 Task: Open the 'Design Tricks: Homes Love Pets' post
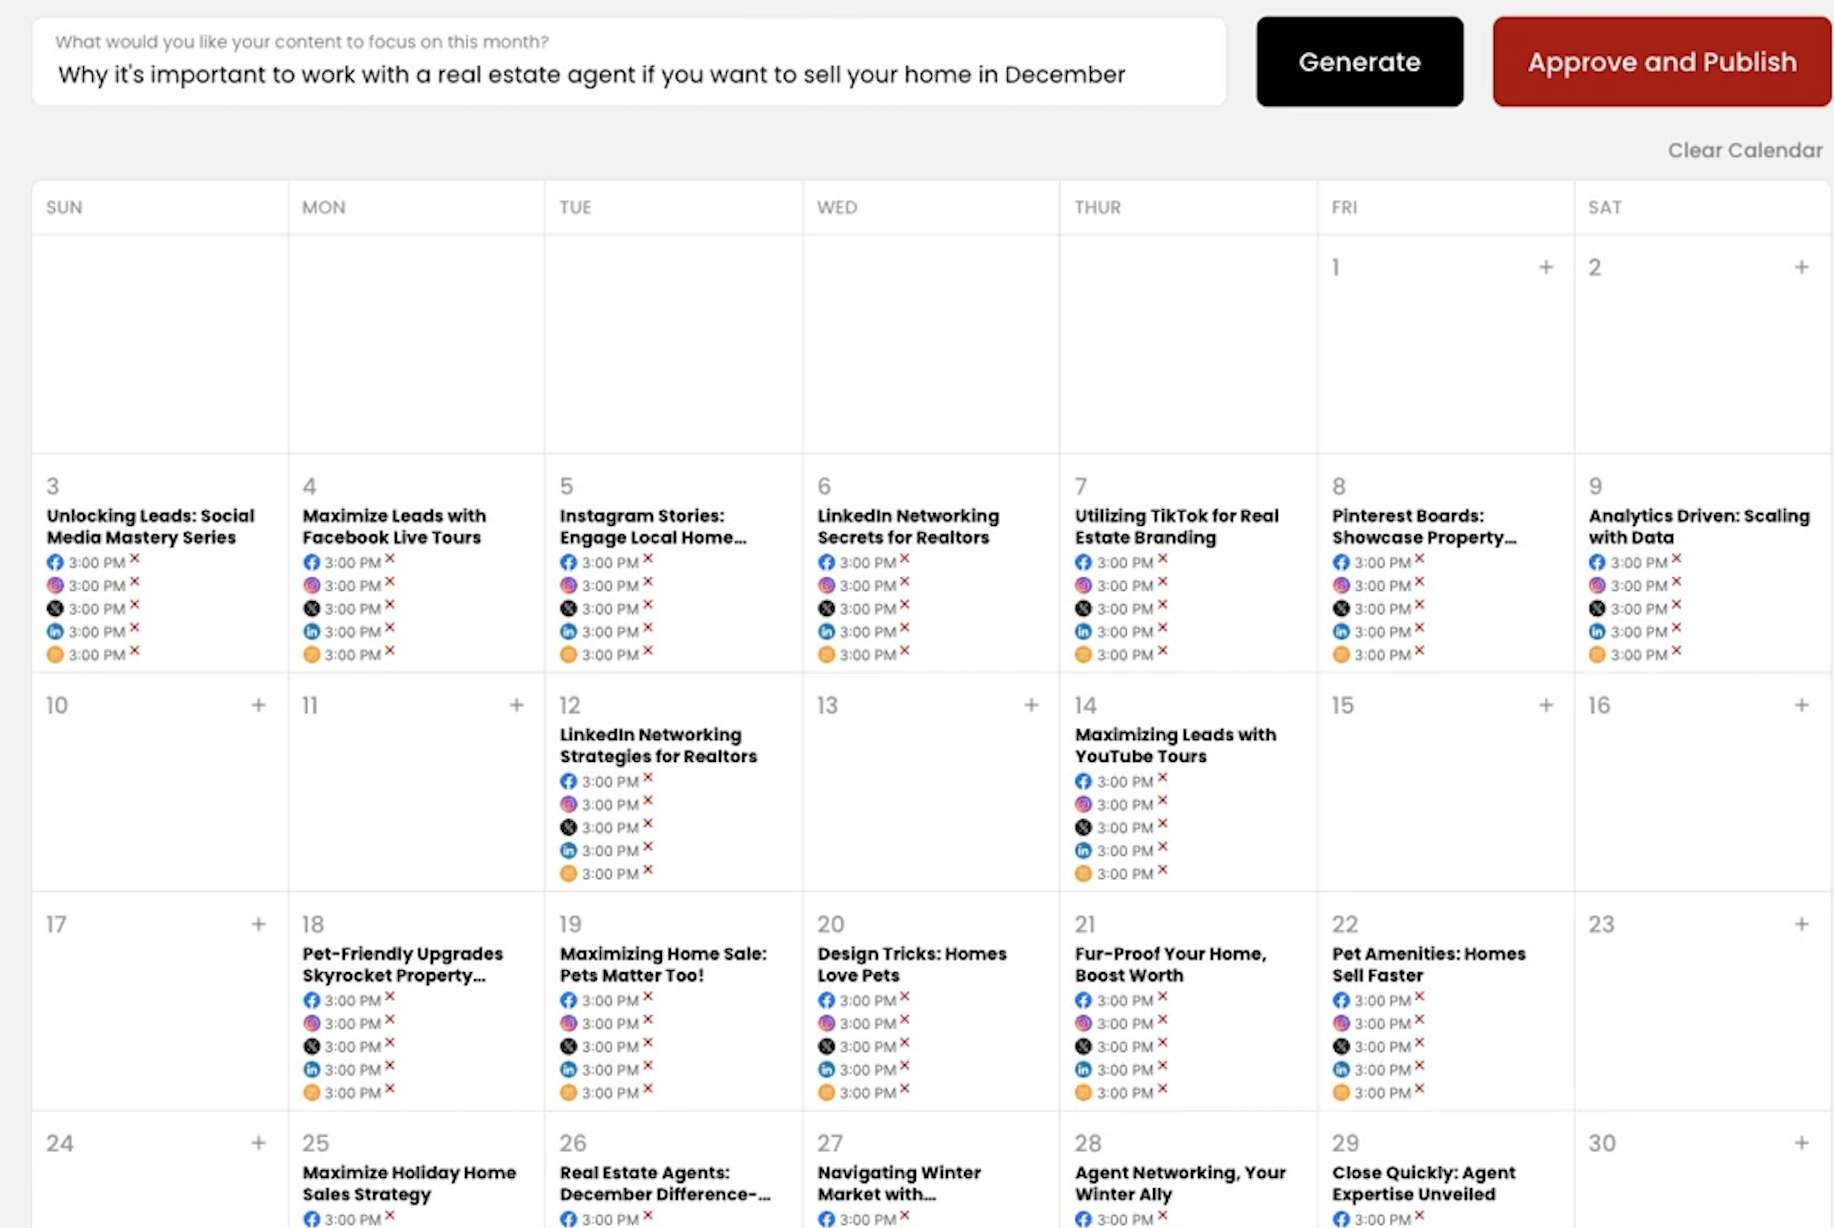coord(912,965)
